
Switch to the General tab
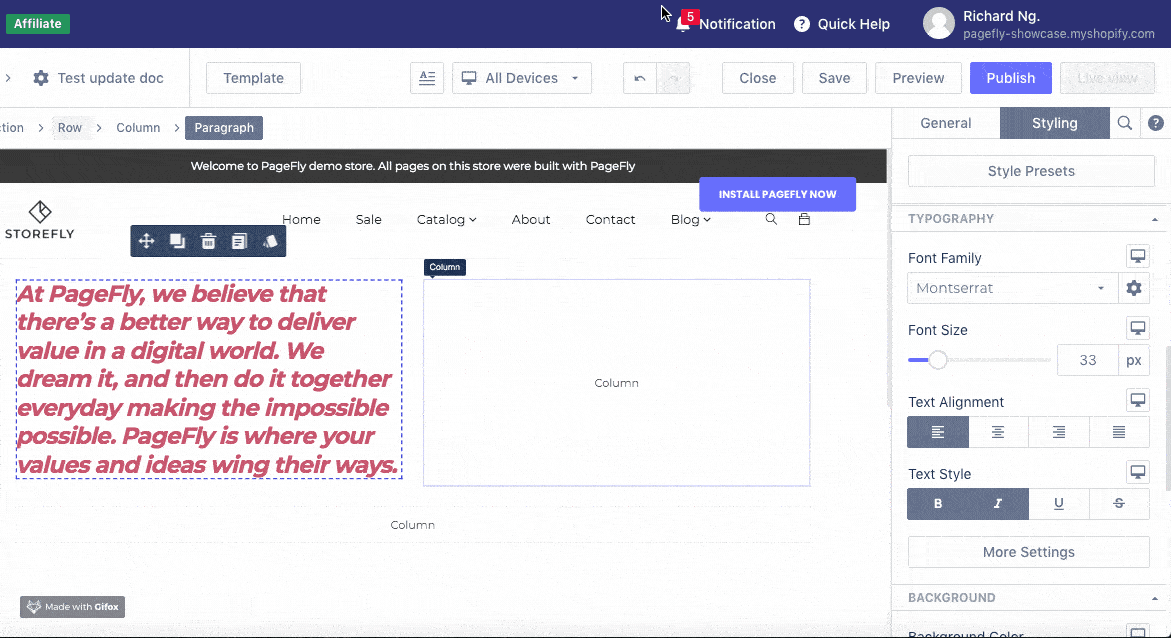point(945,123)
